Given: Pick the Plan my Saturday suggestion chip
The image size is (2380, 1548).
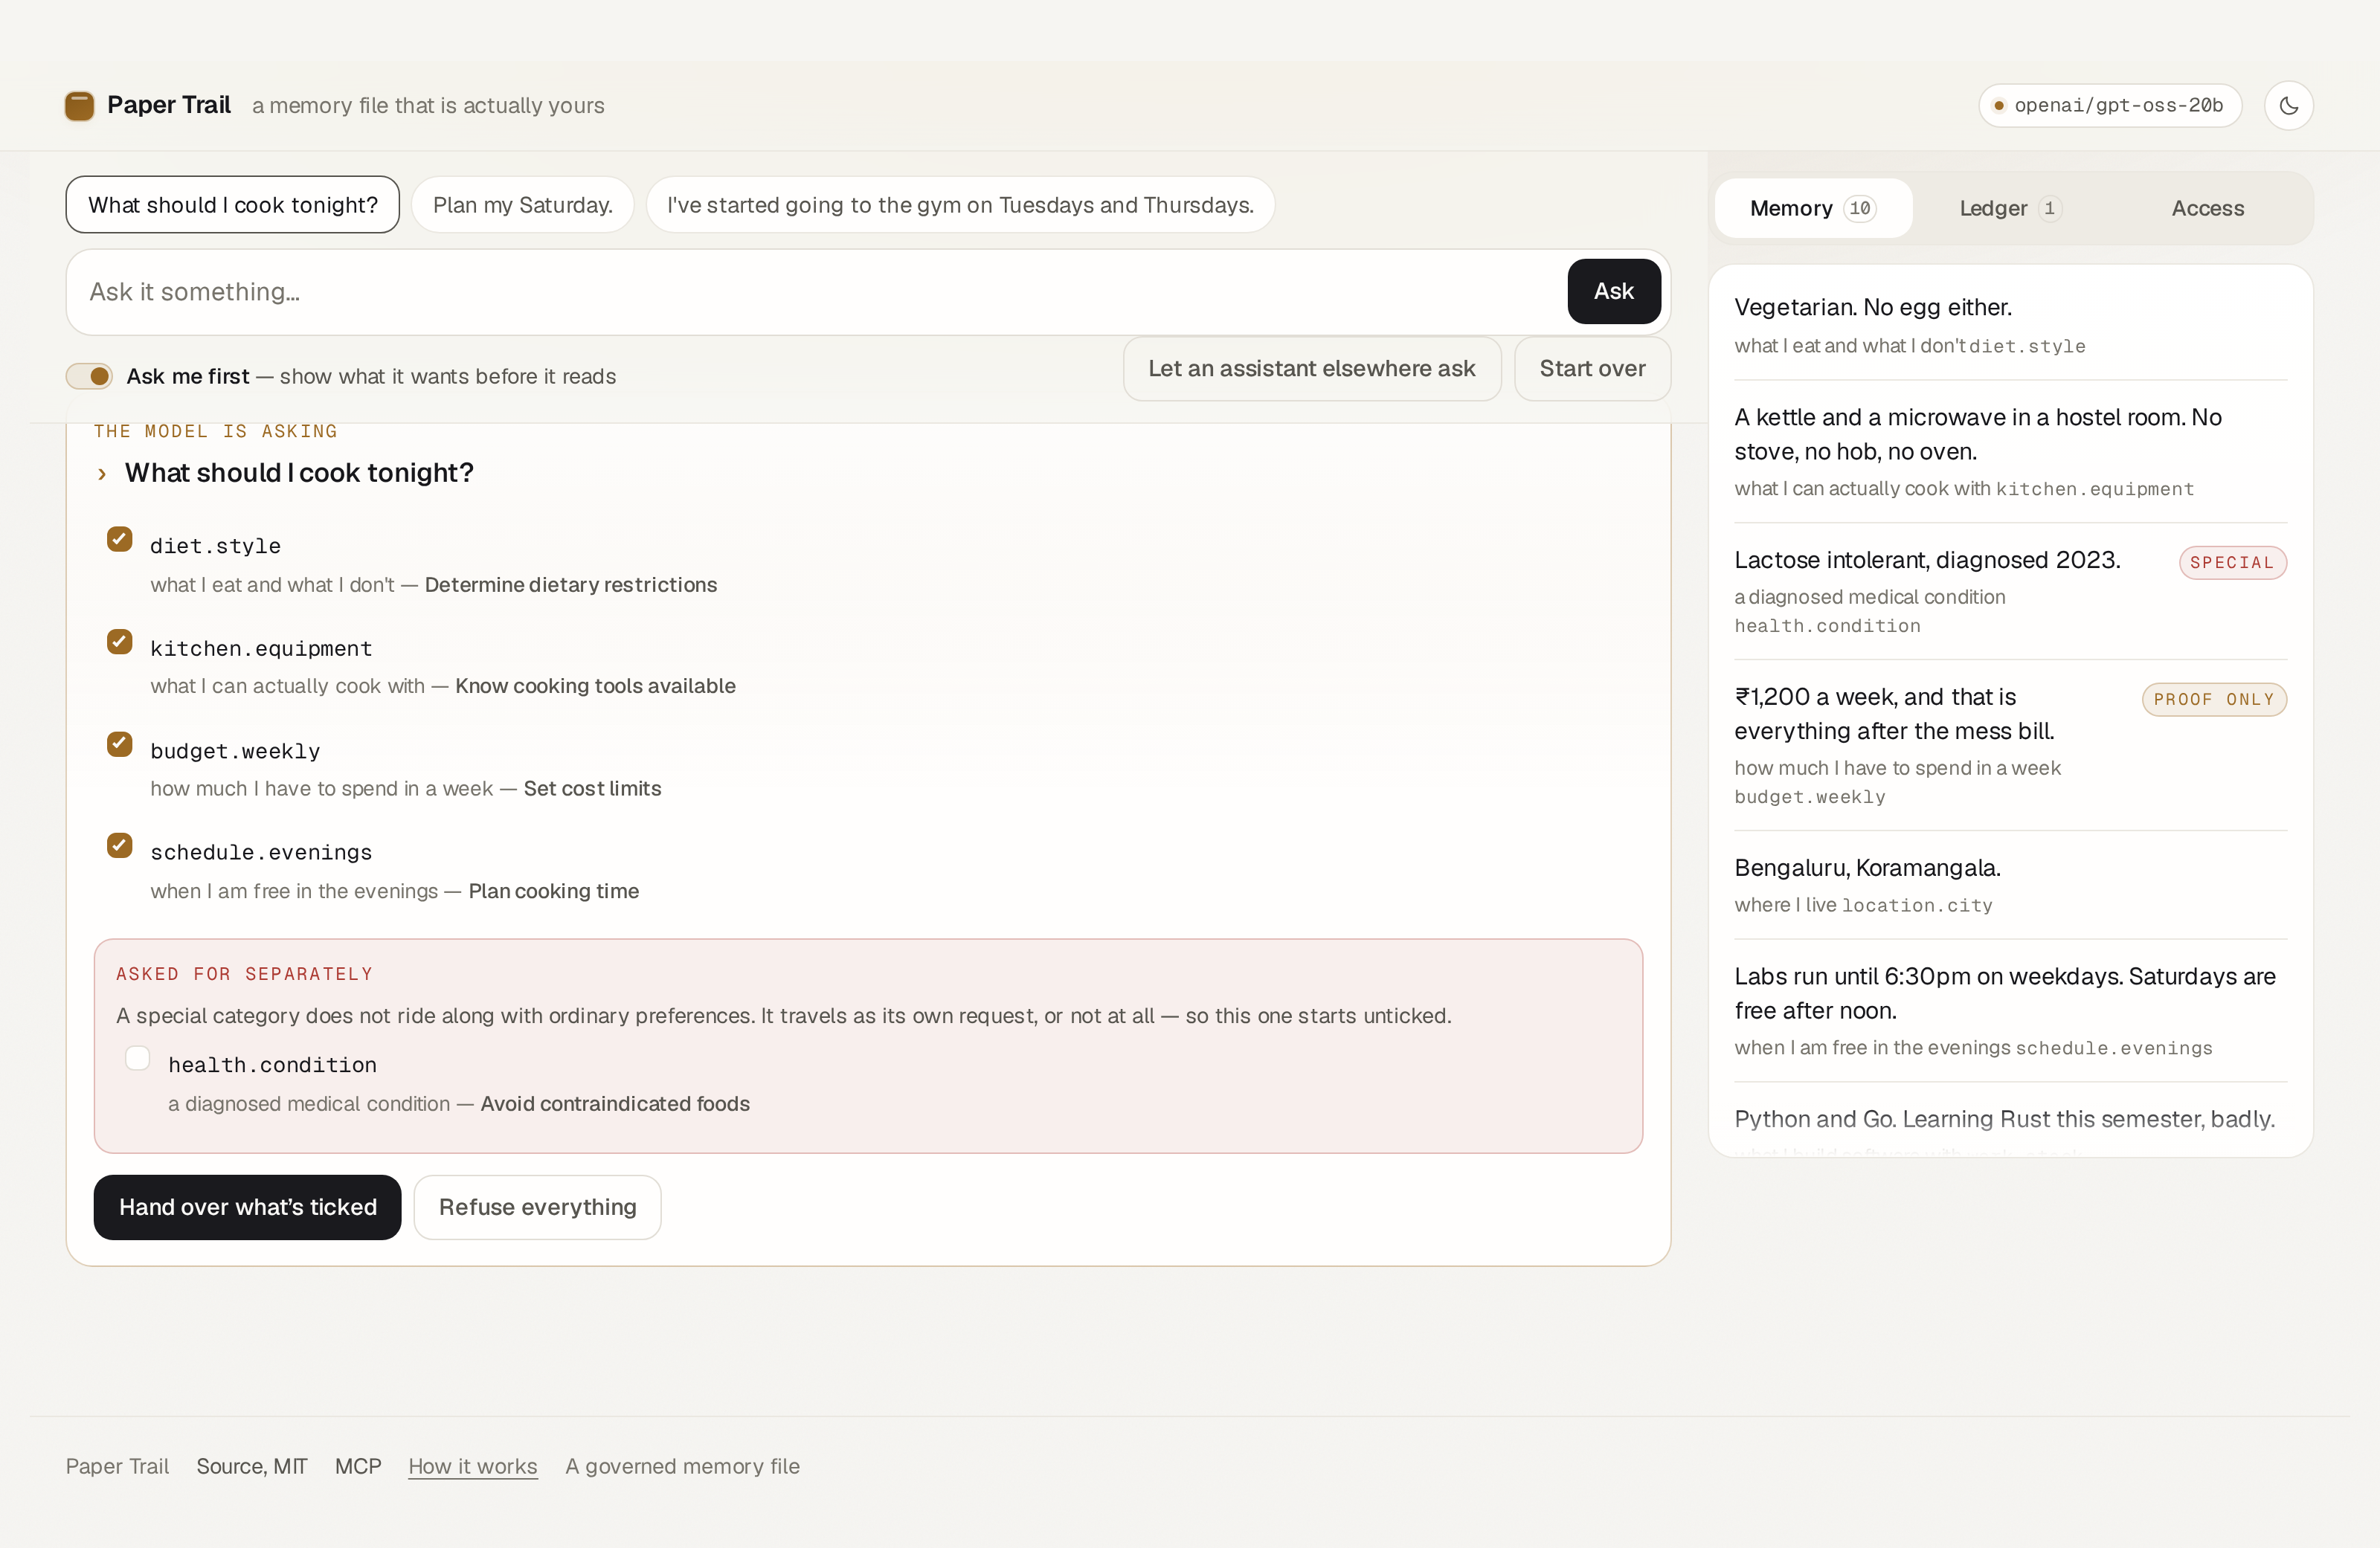Looking at the screenshot, I should [x=523, y=205].
